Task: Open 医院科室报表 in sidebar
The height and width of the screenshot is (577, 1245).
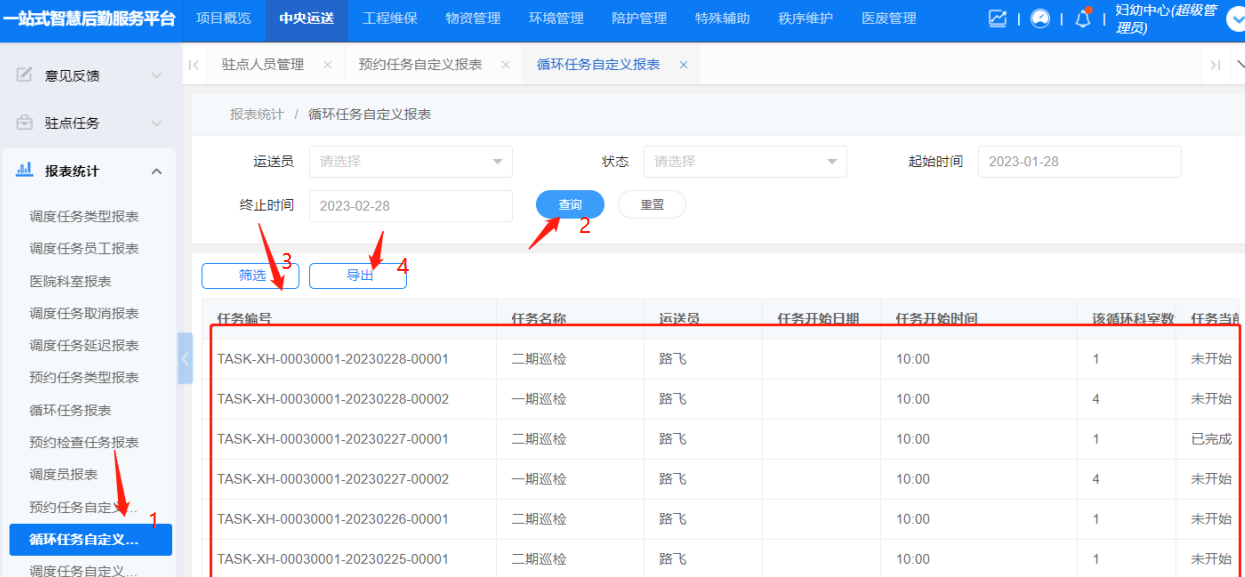Action: click(x=70, y=281)
